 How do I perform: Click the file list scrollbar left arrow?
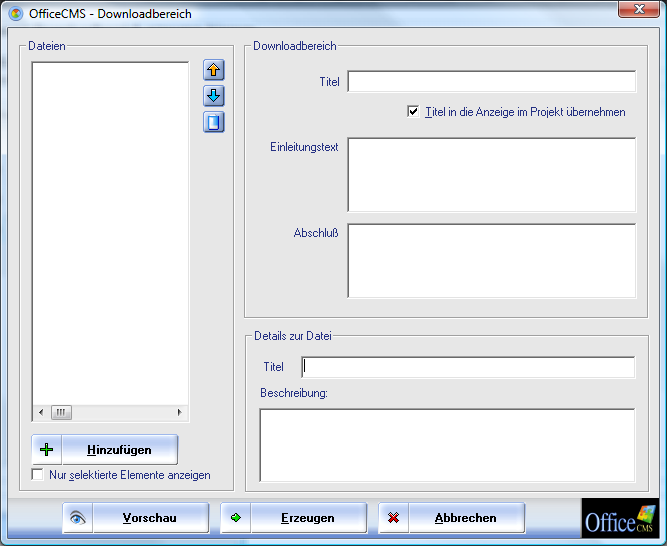(41, 412)
